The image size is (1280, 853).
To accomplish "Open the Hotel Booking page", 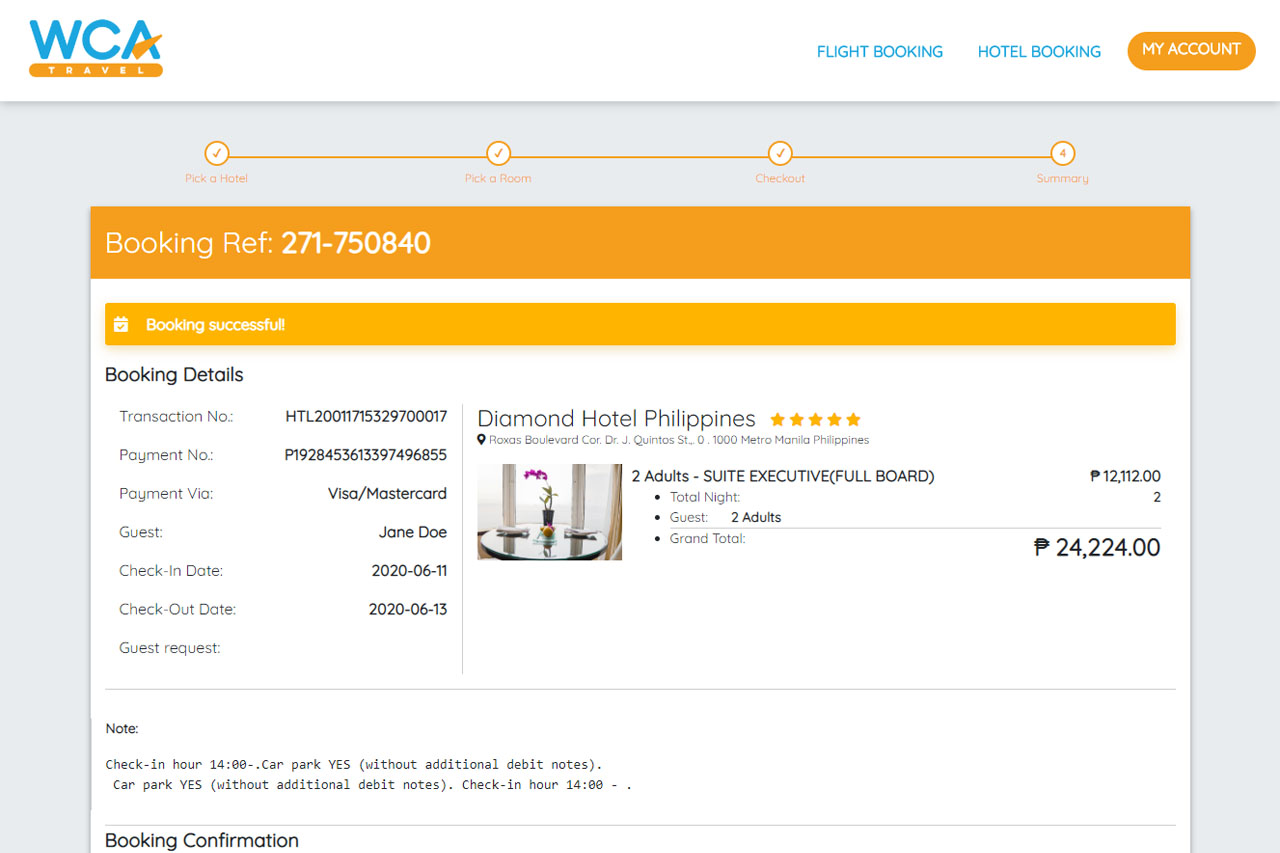I will (1039, 52).
